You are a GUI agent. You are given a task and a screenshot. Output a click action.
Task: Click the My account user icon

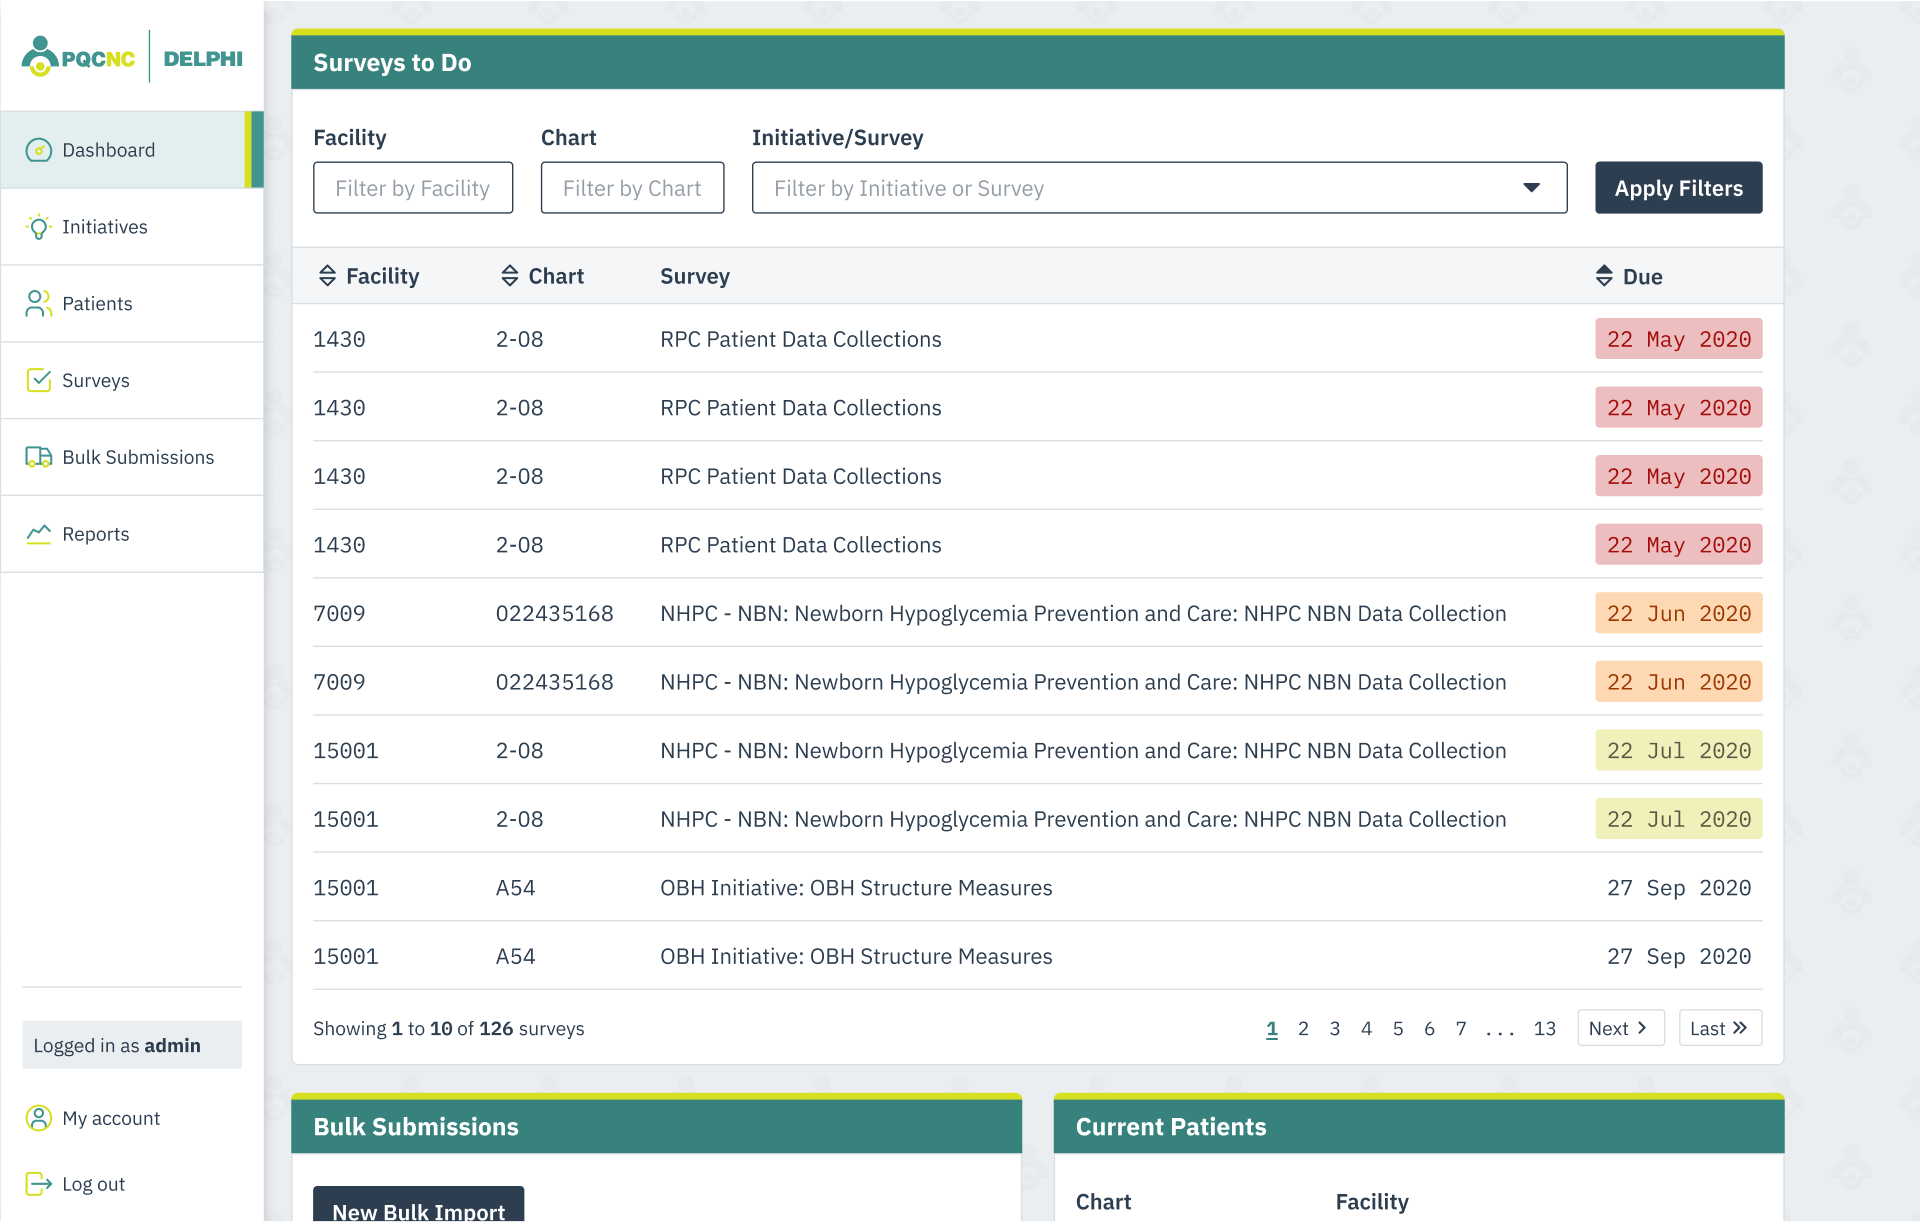coord(38,1118)
